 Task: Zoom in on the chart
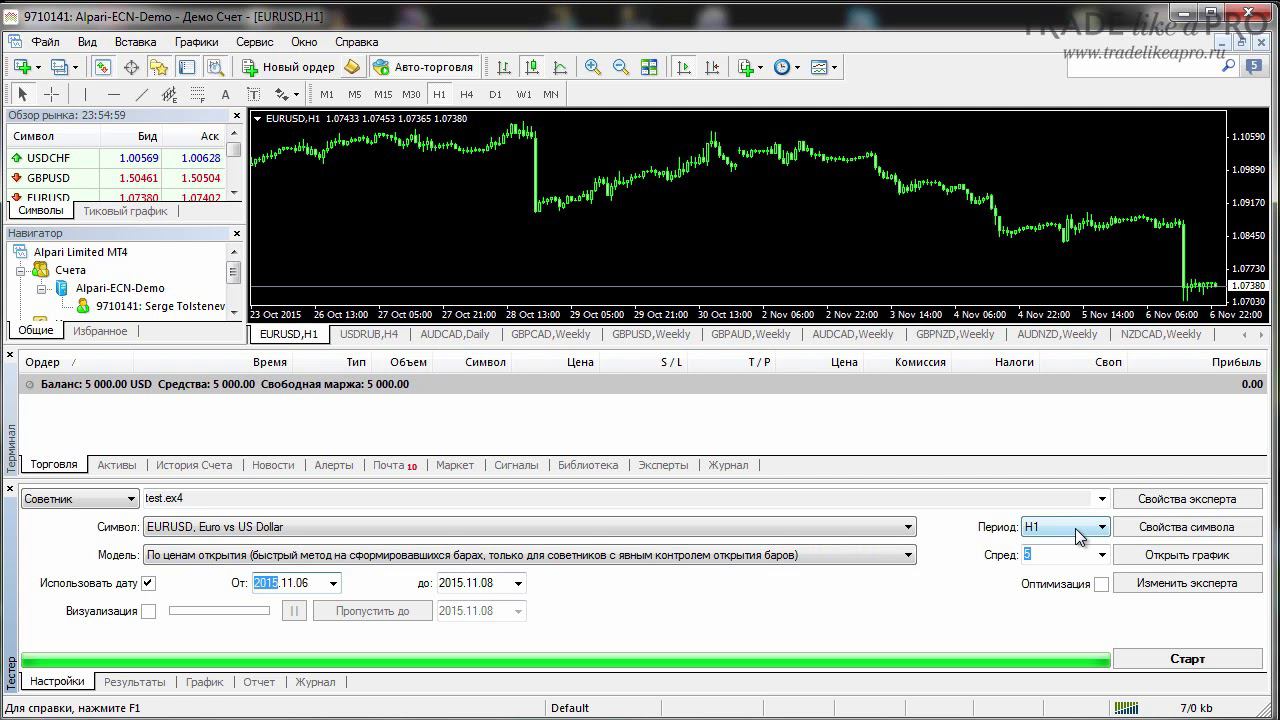(593, 67)
